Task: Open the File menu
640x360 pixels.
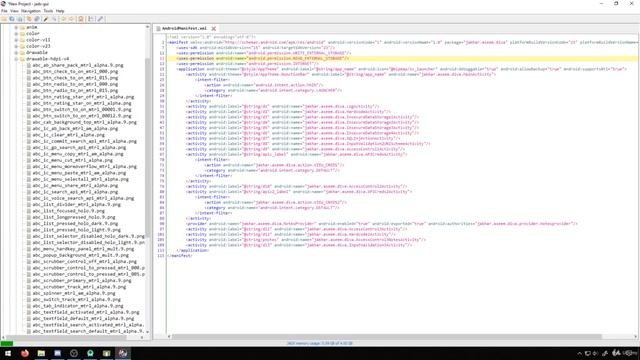Action: point(4,11)
